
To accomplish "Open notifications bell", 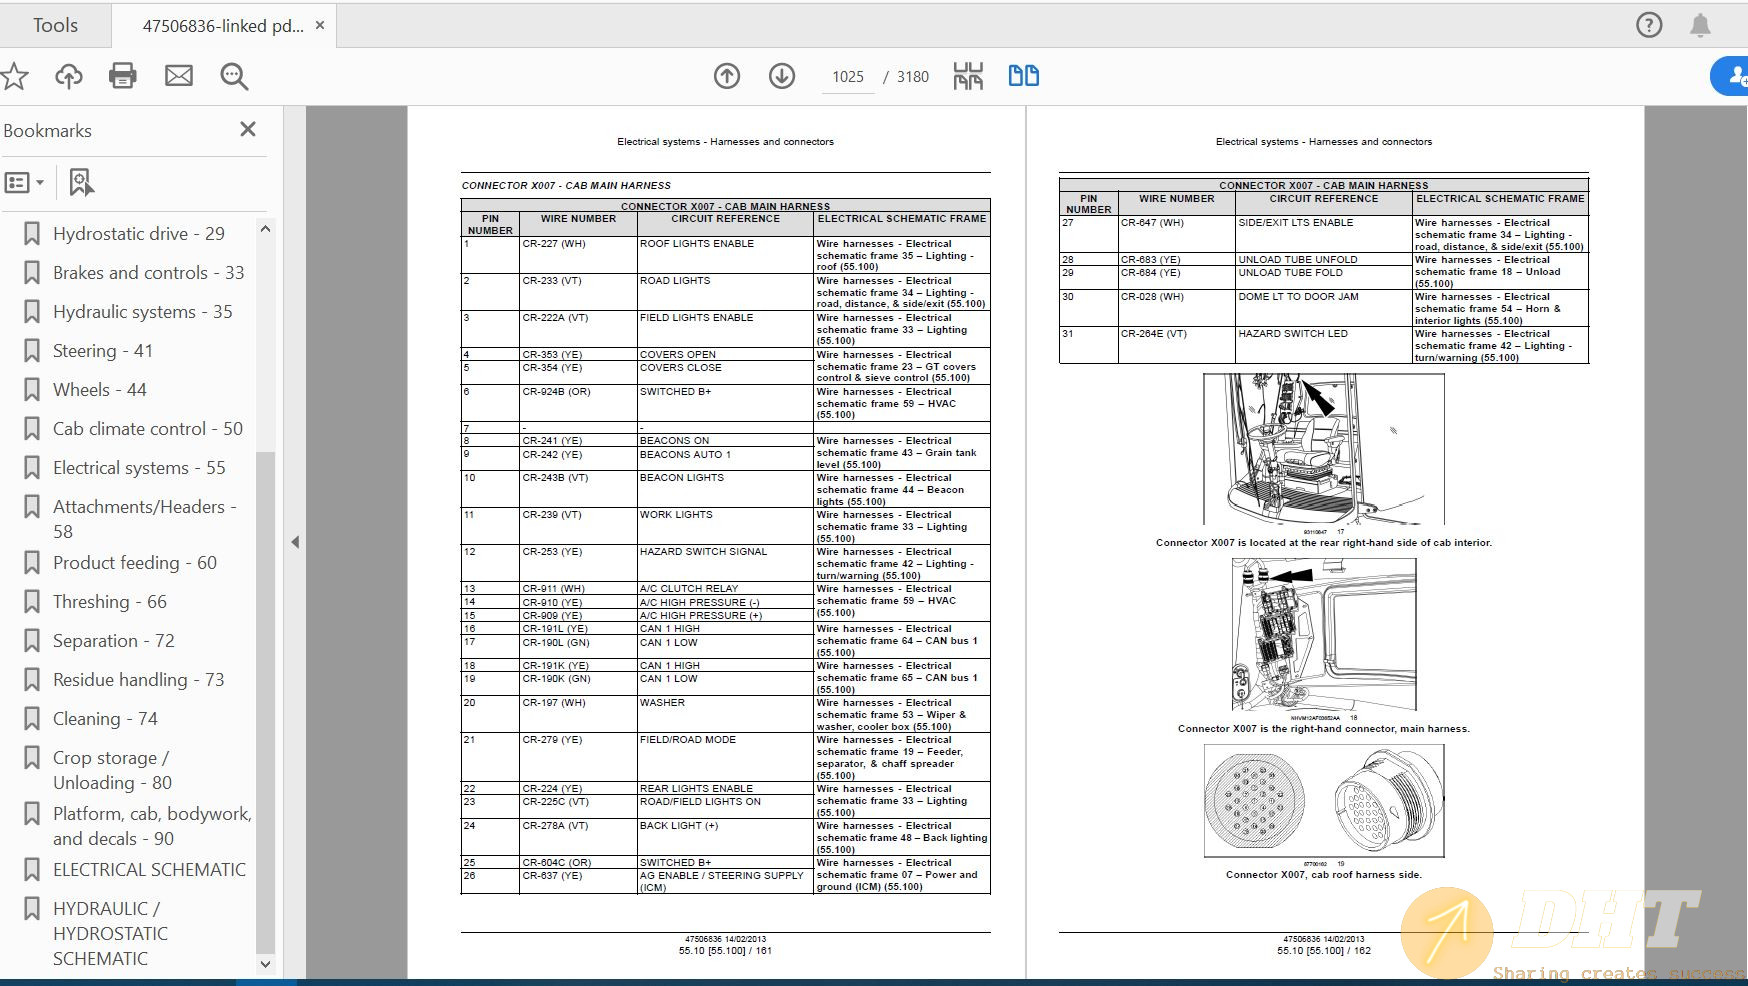I will [1700, 25].
